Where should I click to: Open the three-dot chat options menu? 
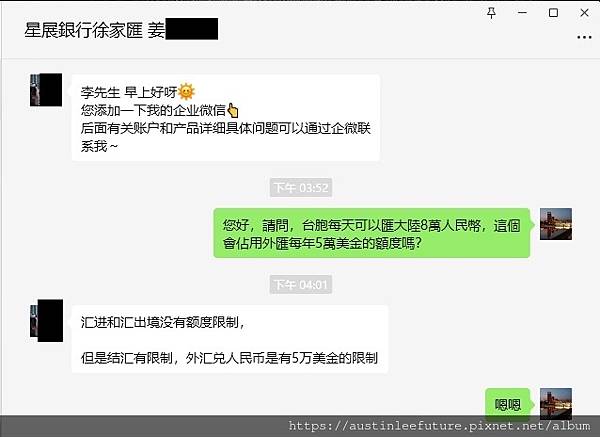pyautogui.click(x=584, y=37)
